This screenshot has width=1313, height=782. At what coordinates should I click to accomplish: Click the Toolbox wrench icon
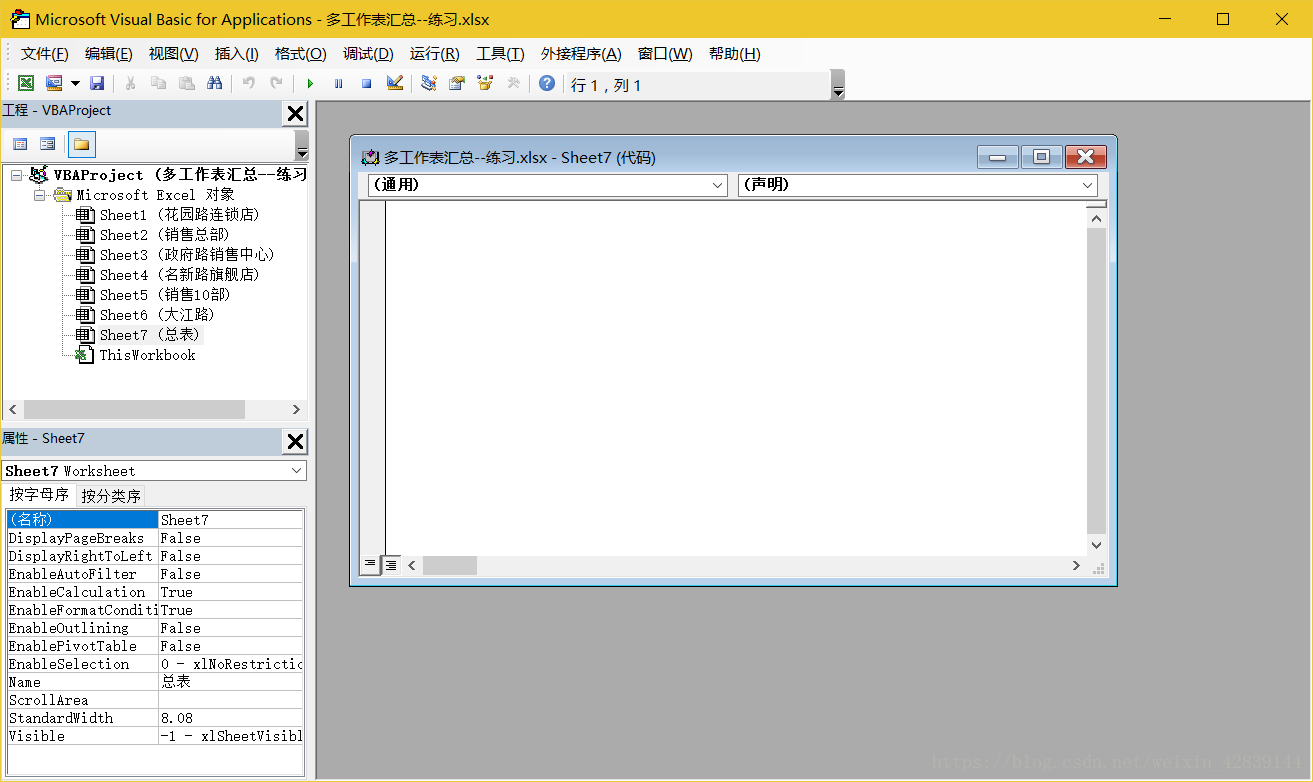(x=513, y=84)
